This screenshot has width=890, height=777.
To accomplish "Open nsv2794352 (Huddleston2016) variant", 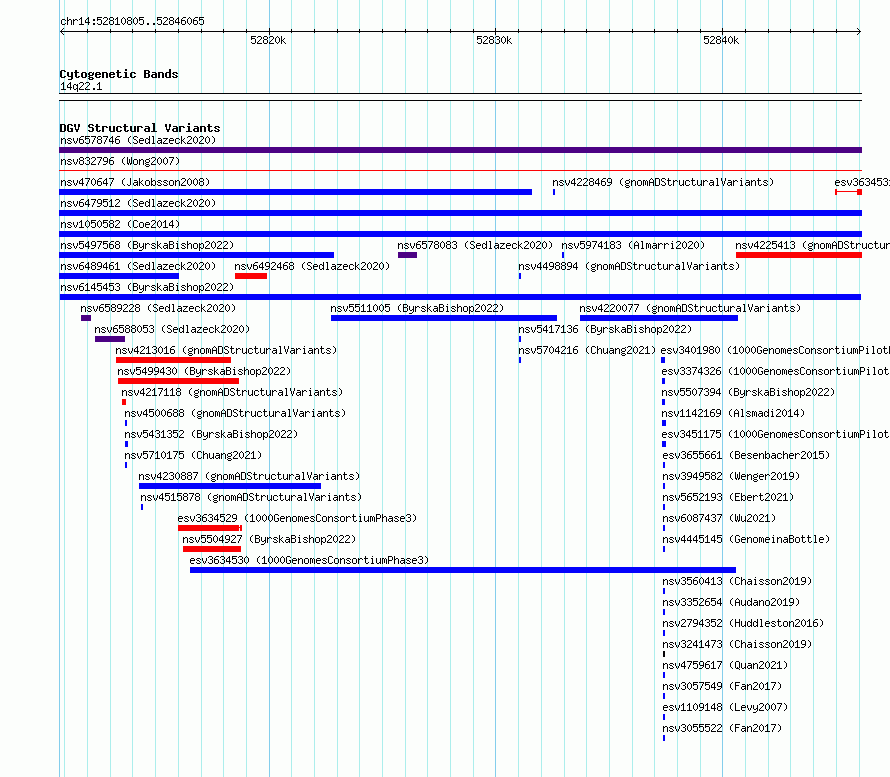I will (743, 623).
